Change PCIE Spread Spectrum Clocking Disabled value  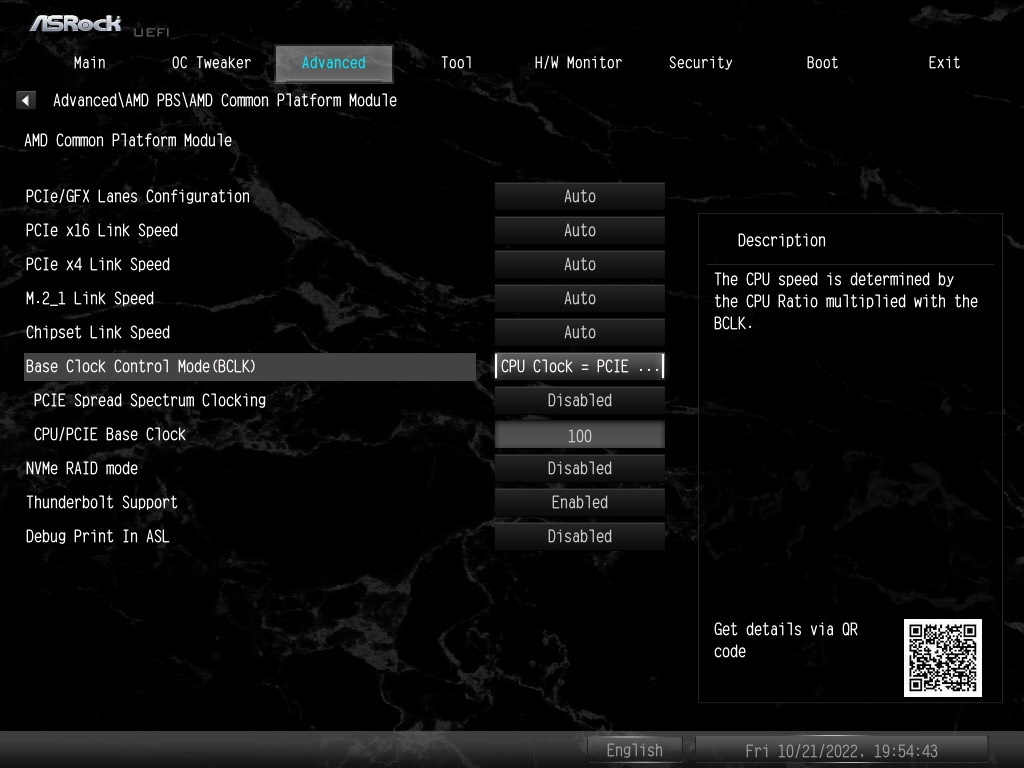(579, 400)
